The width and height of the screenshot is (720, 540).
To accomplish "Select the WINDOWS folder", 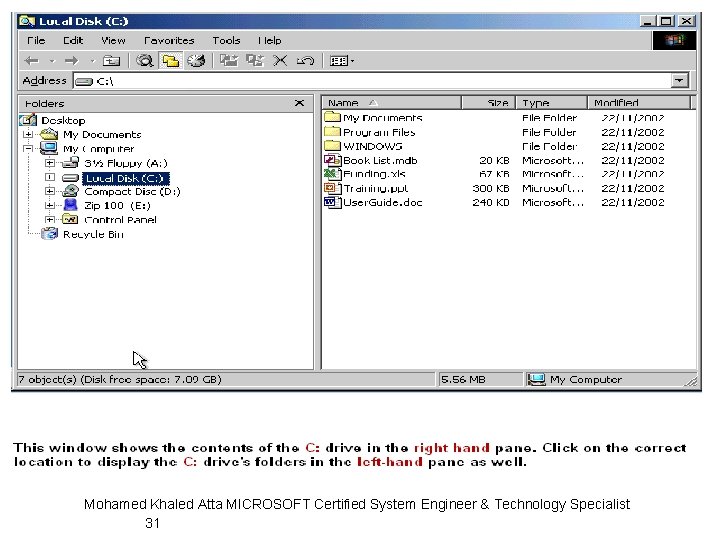I will click(x=372, y=146).
